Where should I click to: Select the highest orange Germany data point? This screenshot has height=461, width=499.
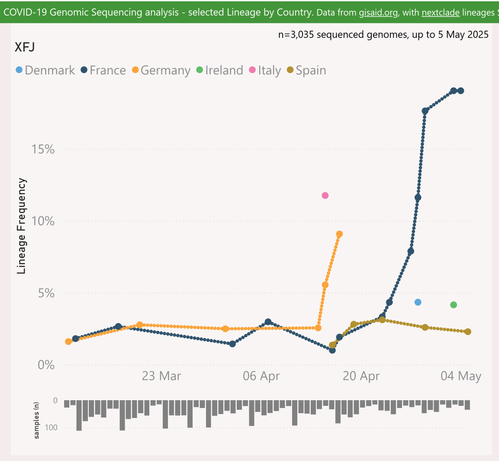click(339, 234)
